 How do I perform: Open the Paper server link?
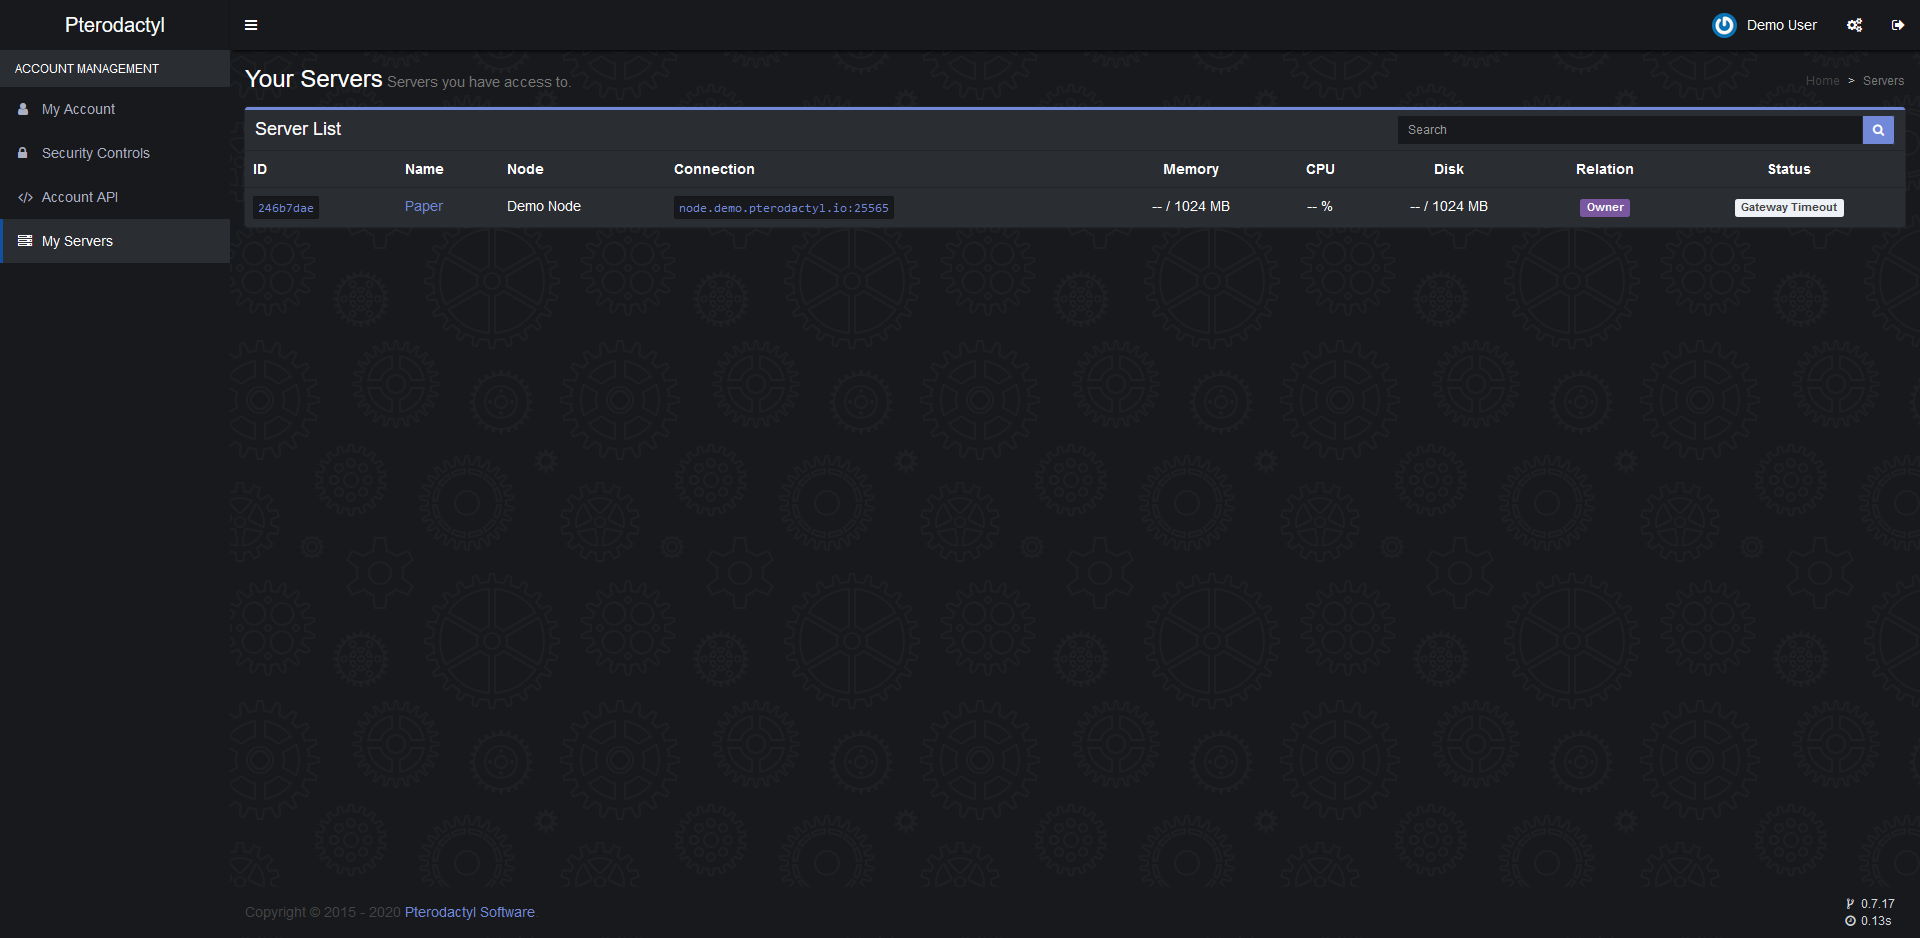[424, 206]
